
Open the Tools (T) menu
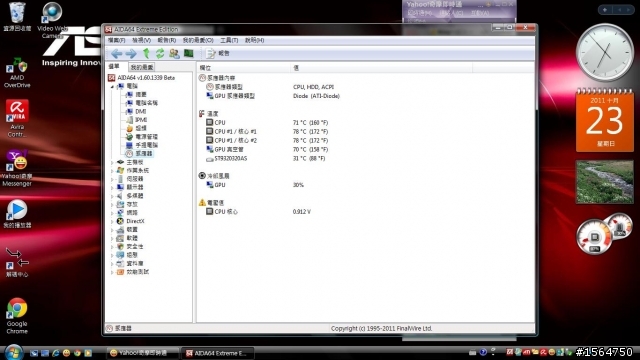coord(229,40)
